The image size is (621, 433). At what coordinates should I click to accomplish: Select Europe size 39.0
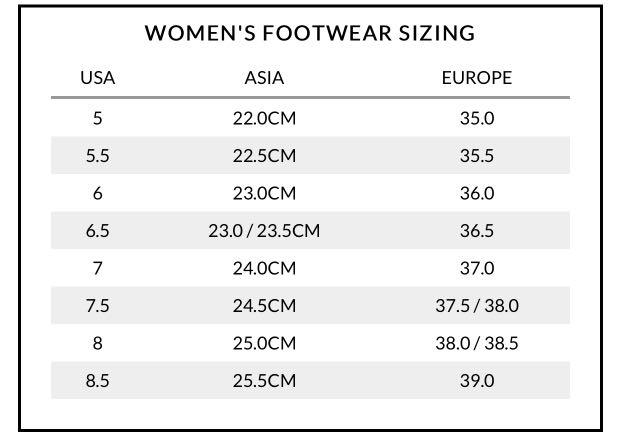[x=477, y=381]
